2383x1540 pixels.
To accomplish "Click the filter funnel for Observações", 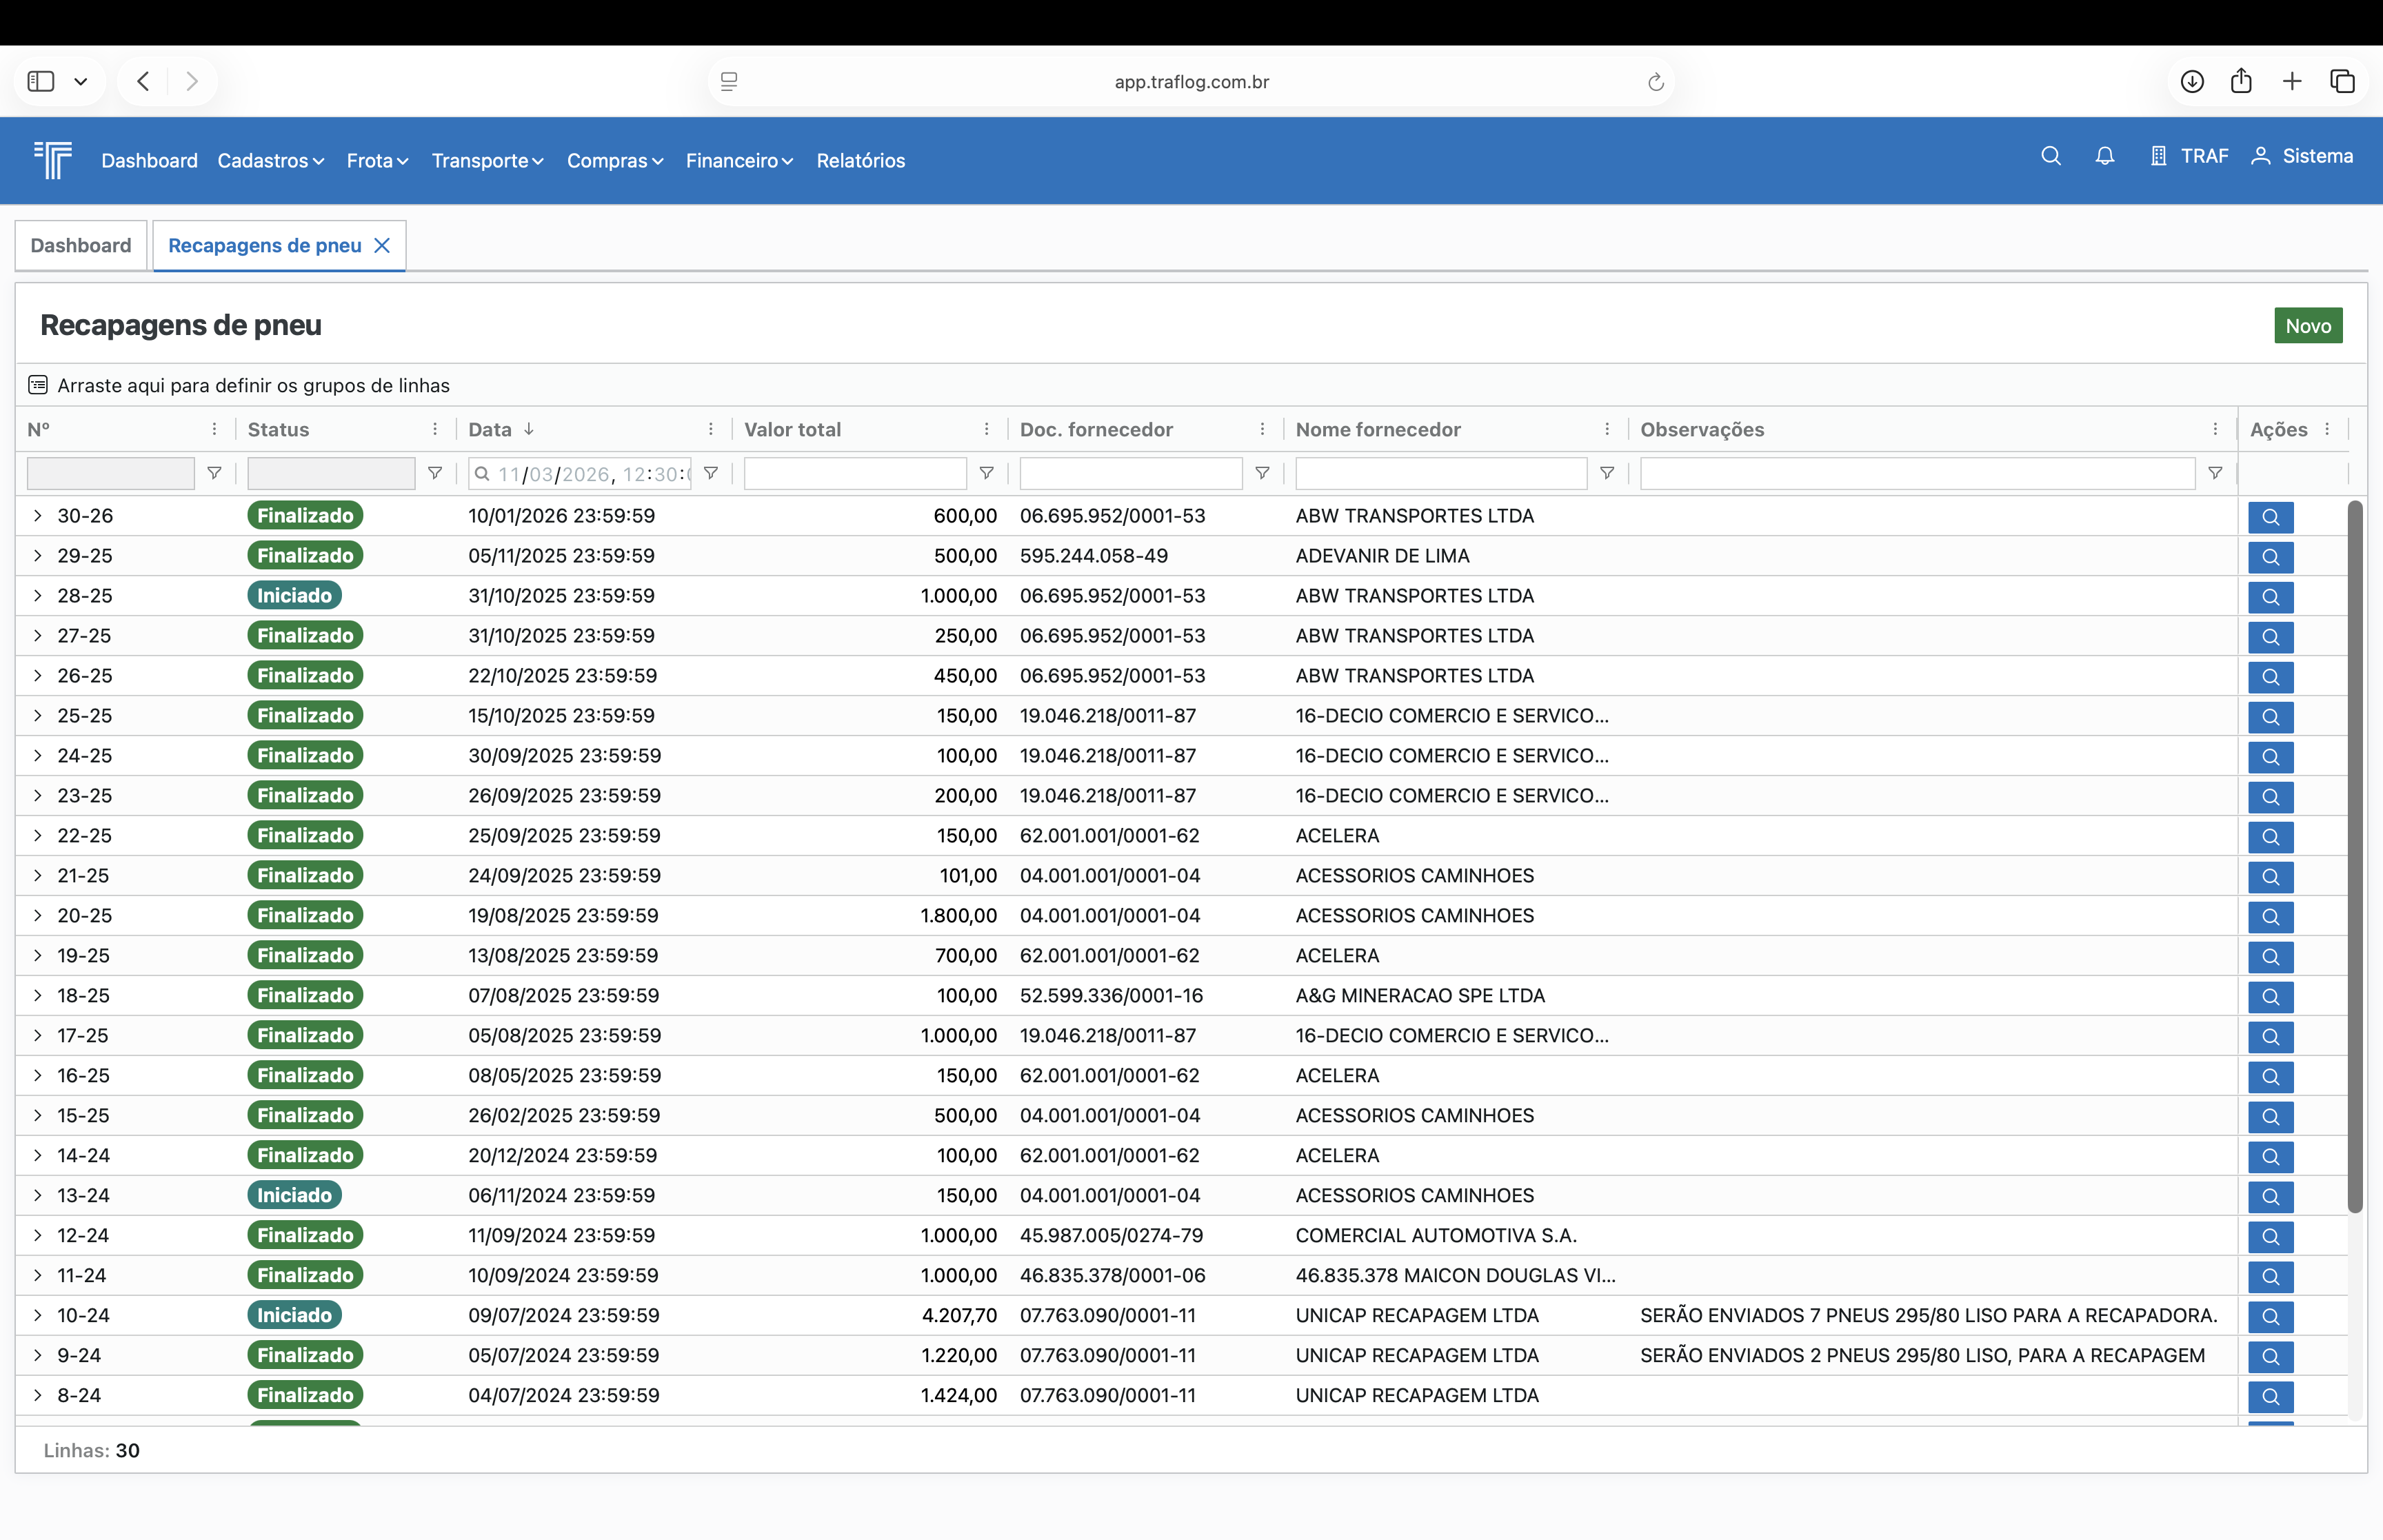I will point(2215,473).
